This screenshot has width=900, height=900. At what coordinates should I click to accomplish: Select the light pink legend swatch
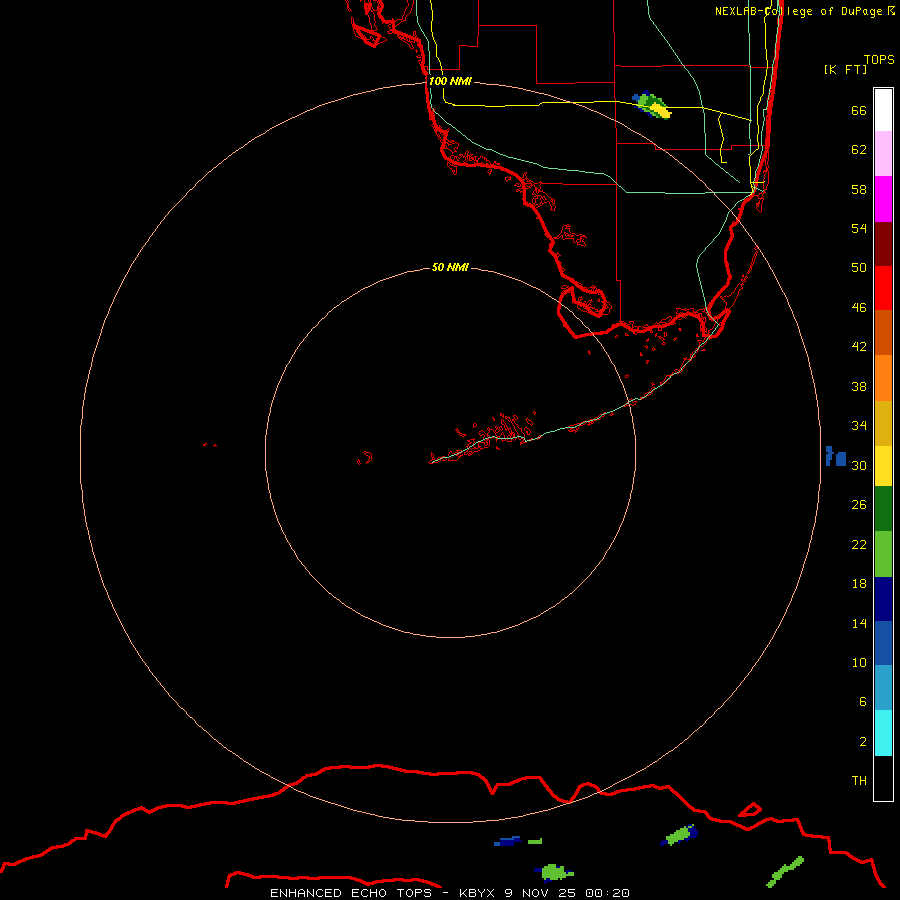tap(883, 153)
